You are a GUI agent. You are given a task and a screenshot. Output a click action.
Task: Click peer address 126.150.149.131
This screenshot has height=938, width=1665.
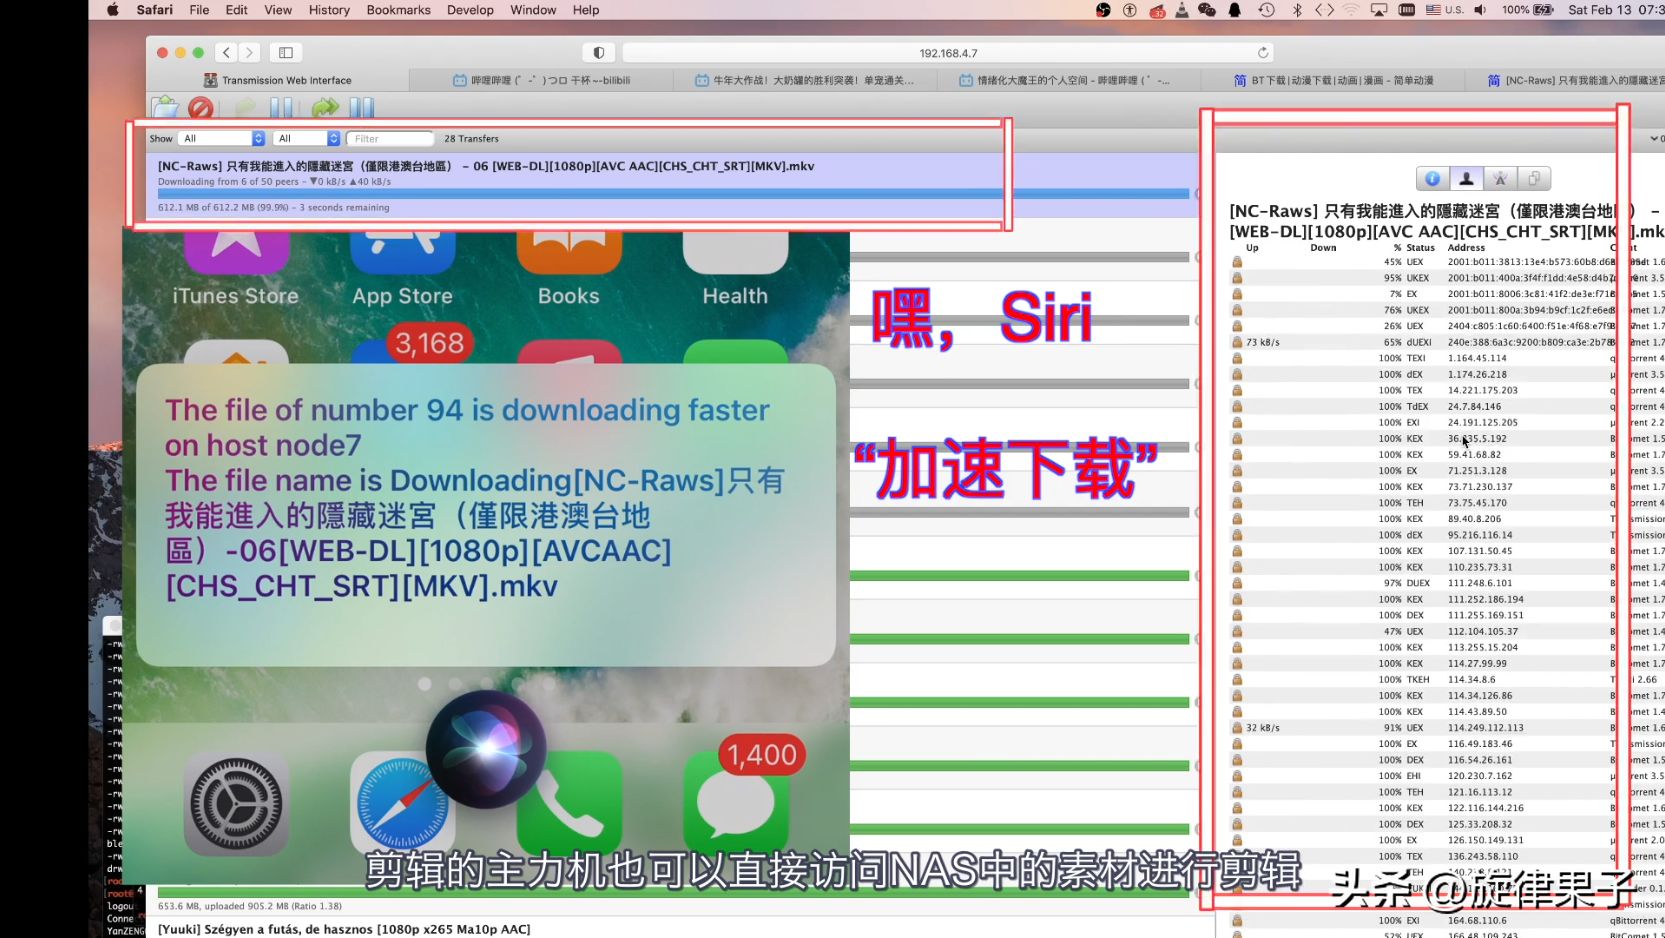tap(1486, 840)
